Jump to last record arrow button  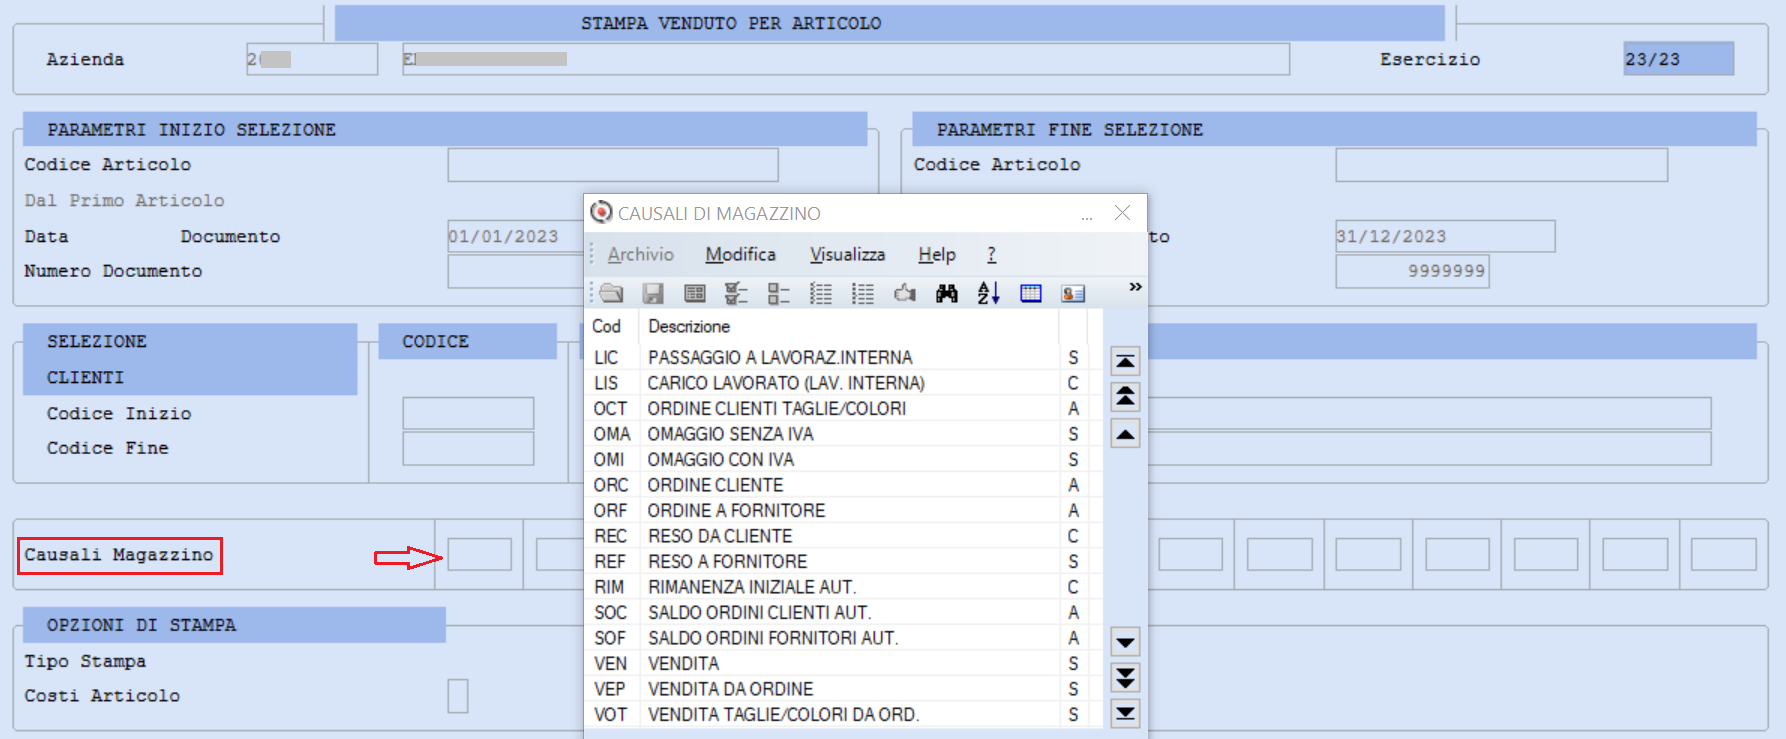pos(1125,713)
